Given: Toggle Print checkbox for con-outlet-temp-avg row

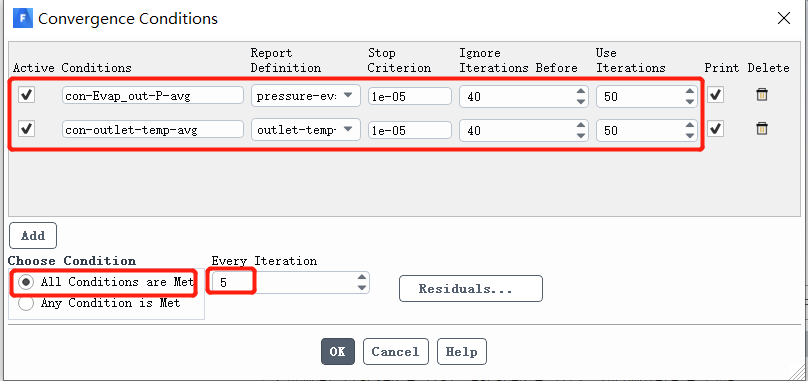Looking at the screenshot, I should [715, 128].
